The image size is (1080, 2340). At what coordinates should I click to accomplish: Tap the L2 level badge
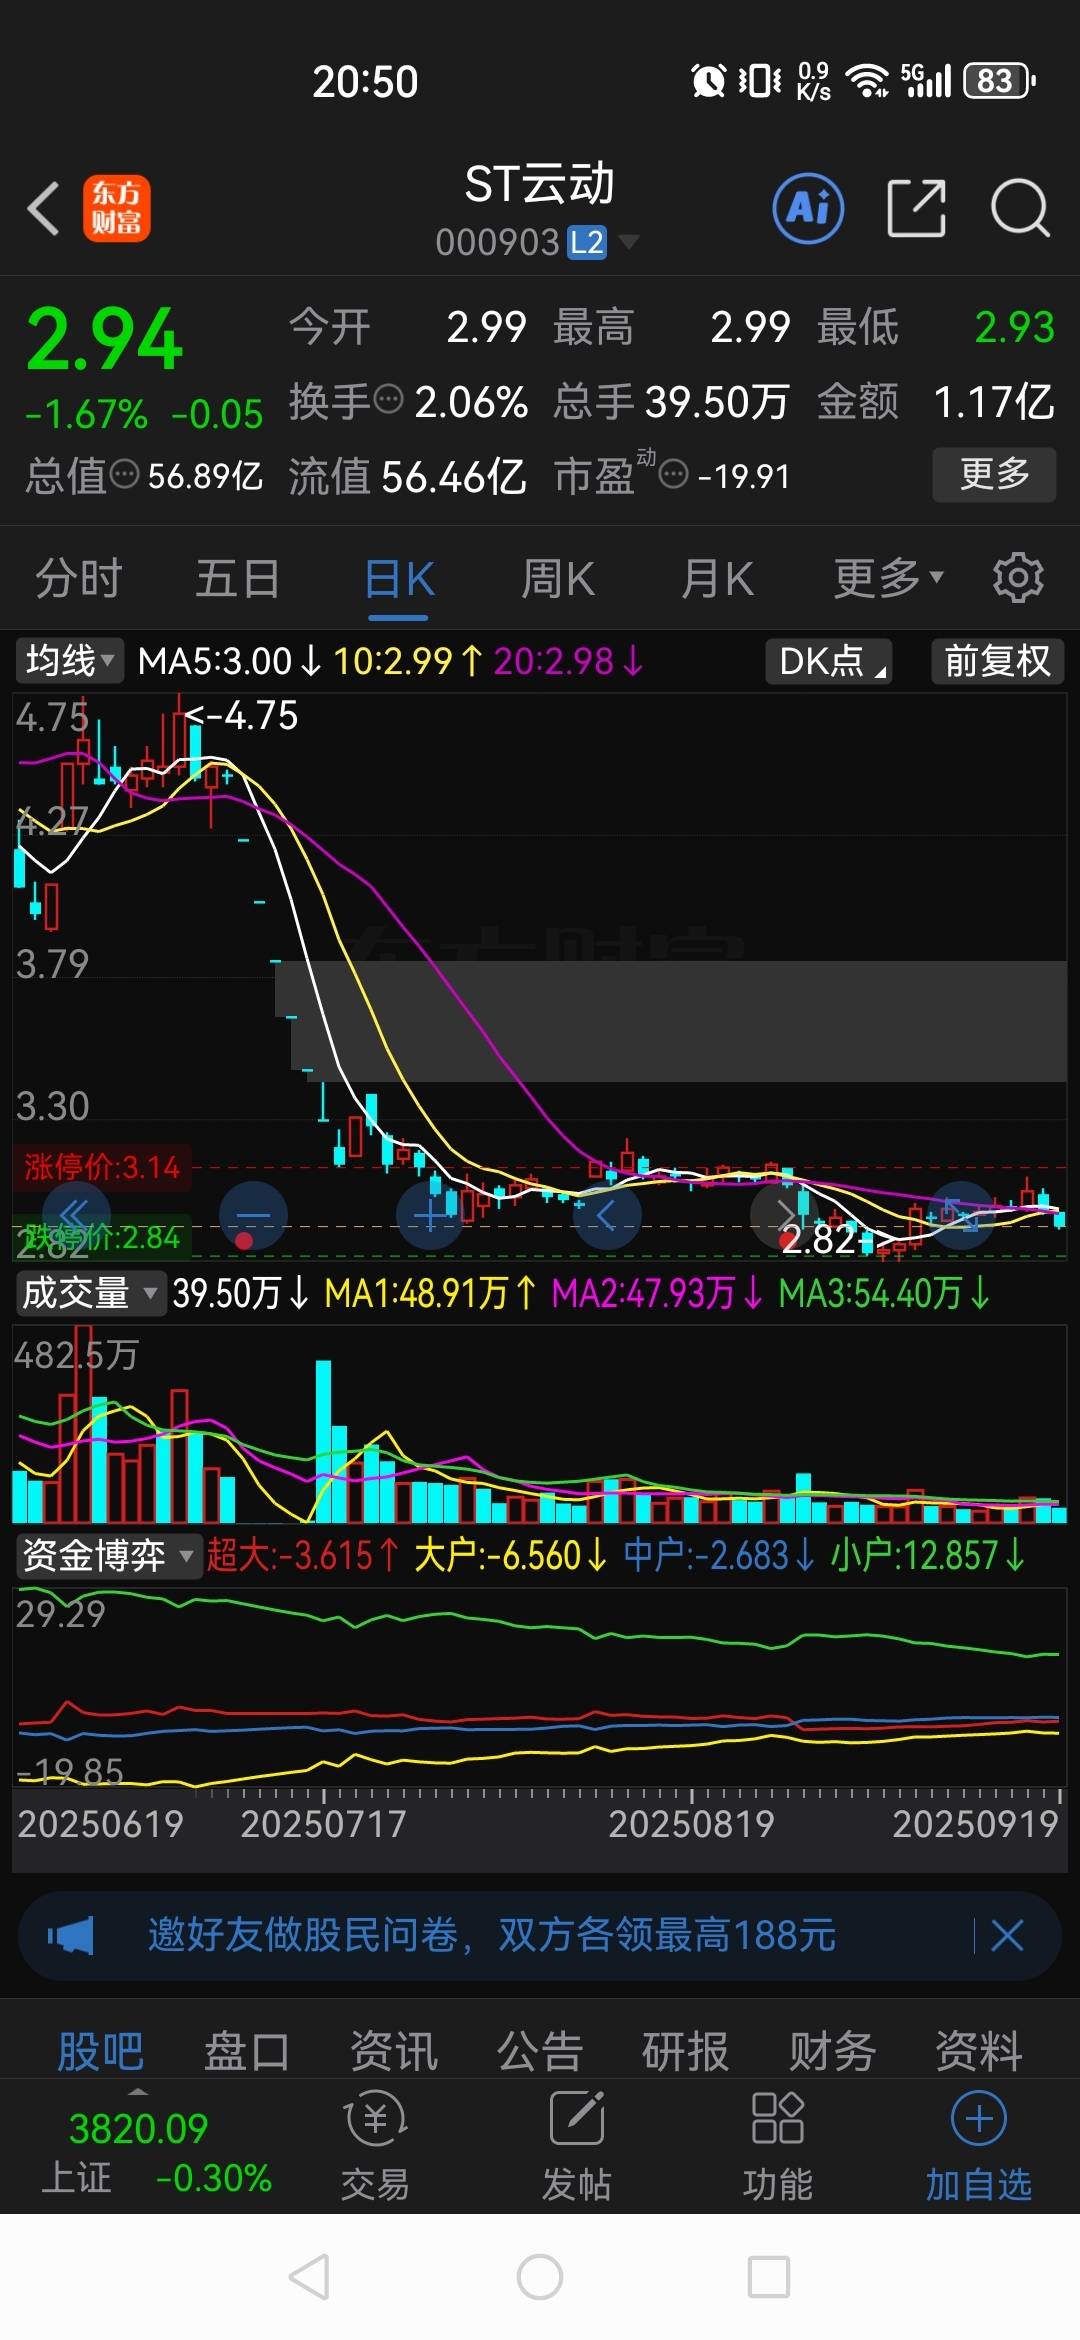(587, 242)
